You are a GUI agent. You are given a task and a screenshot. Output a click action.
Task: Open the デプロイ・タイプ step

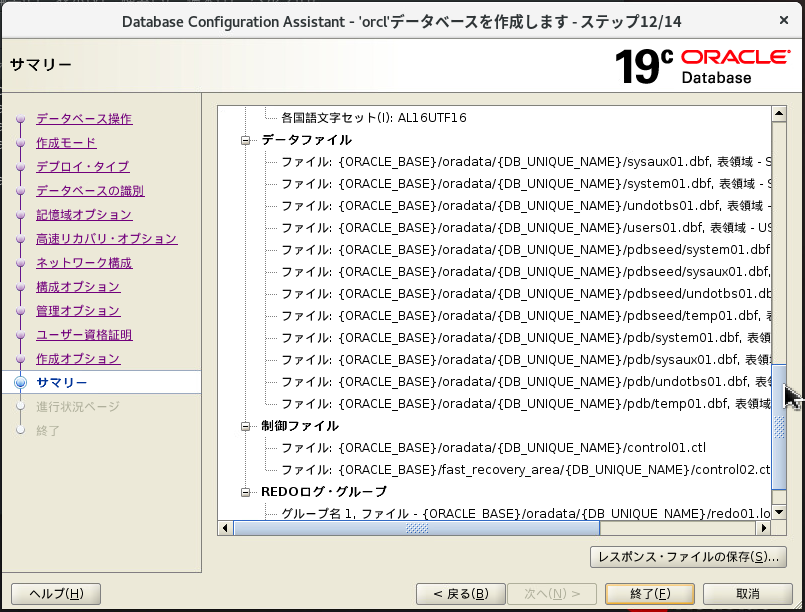click(83, 166)
